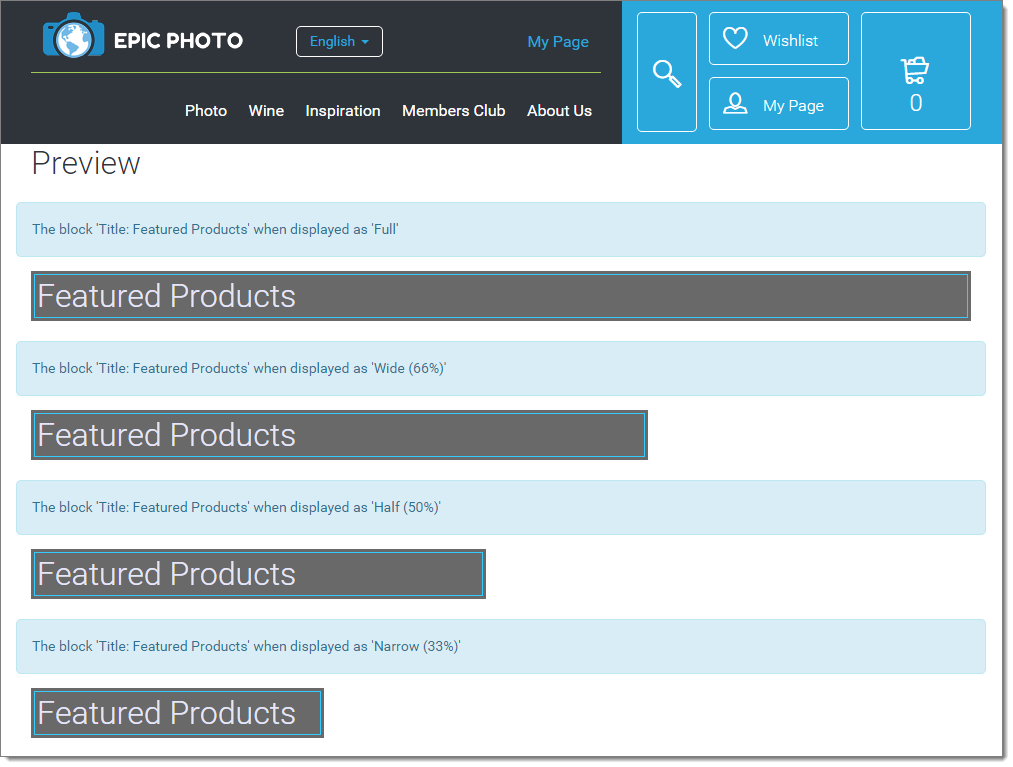
Task: Click the info banner for 'Full' display
Action: tap(500, 230)
